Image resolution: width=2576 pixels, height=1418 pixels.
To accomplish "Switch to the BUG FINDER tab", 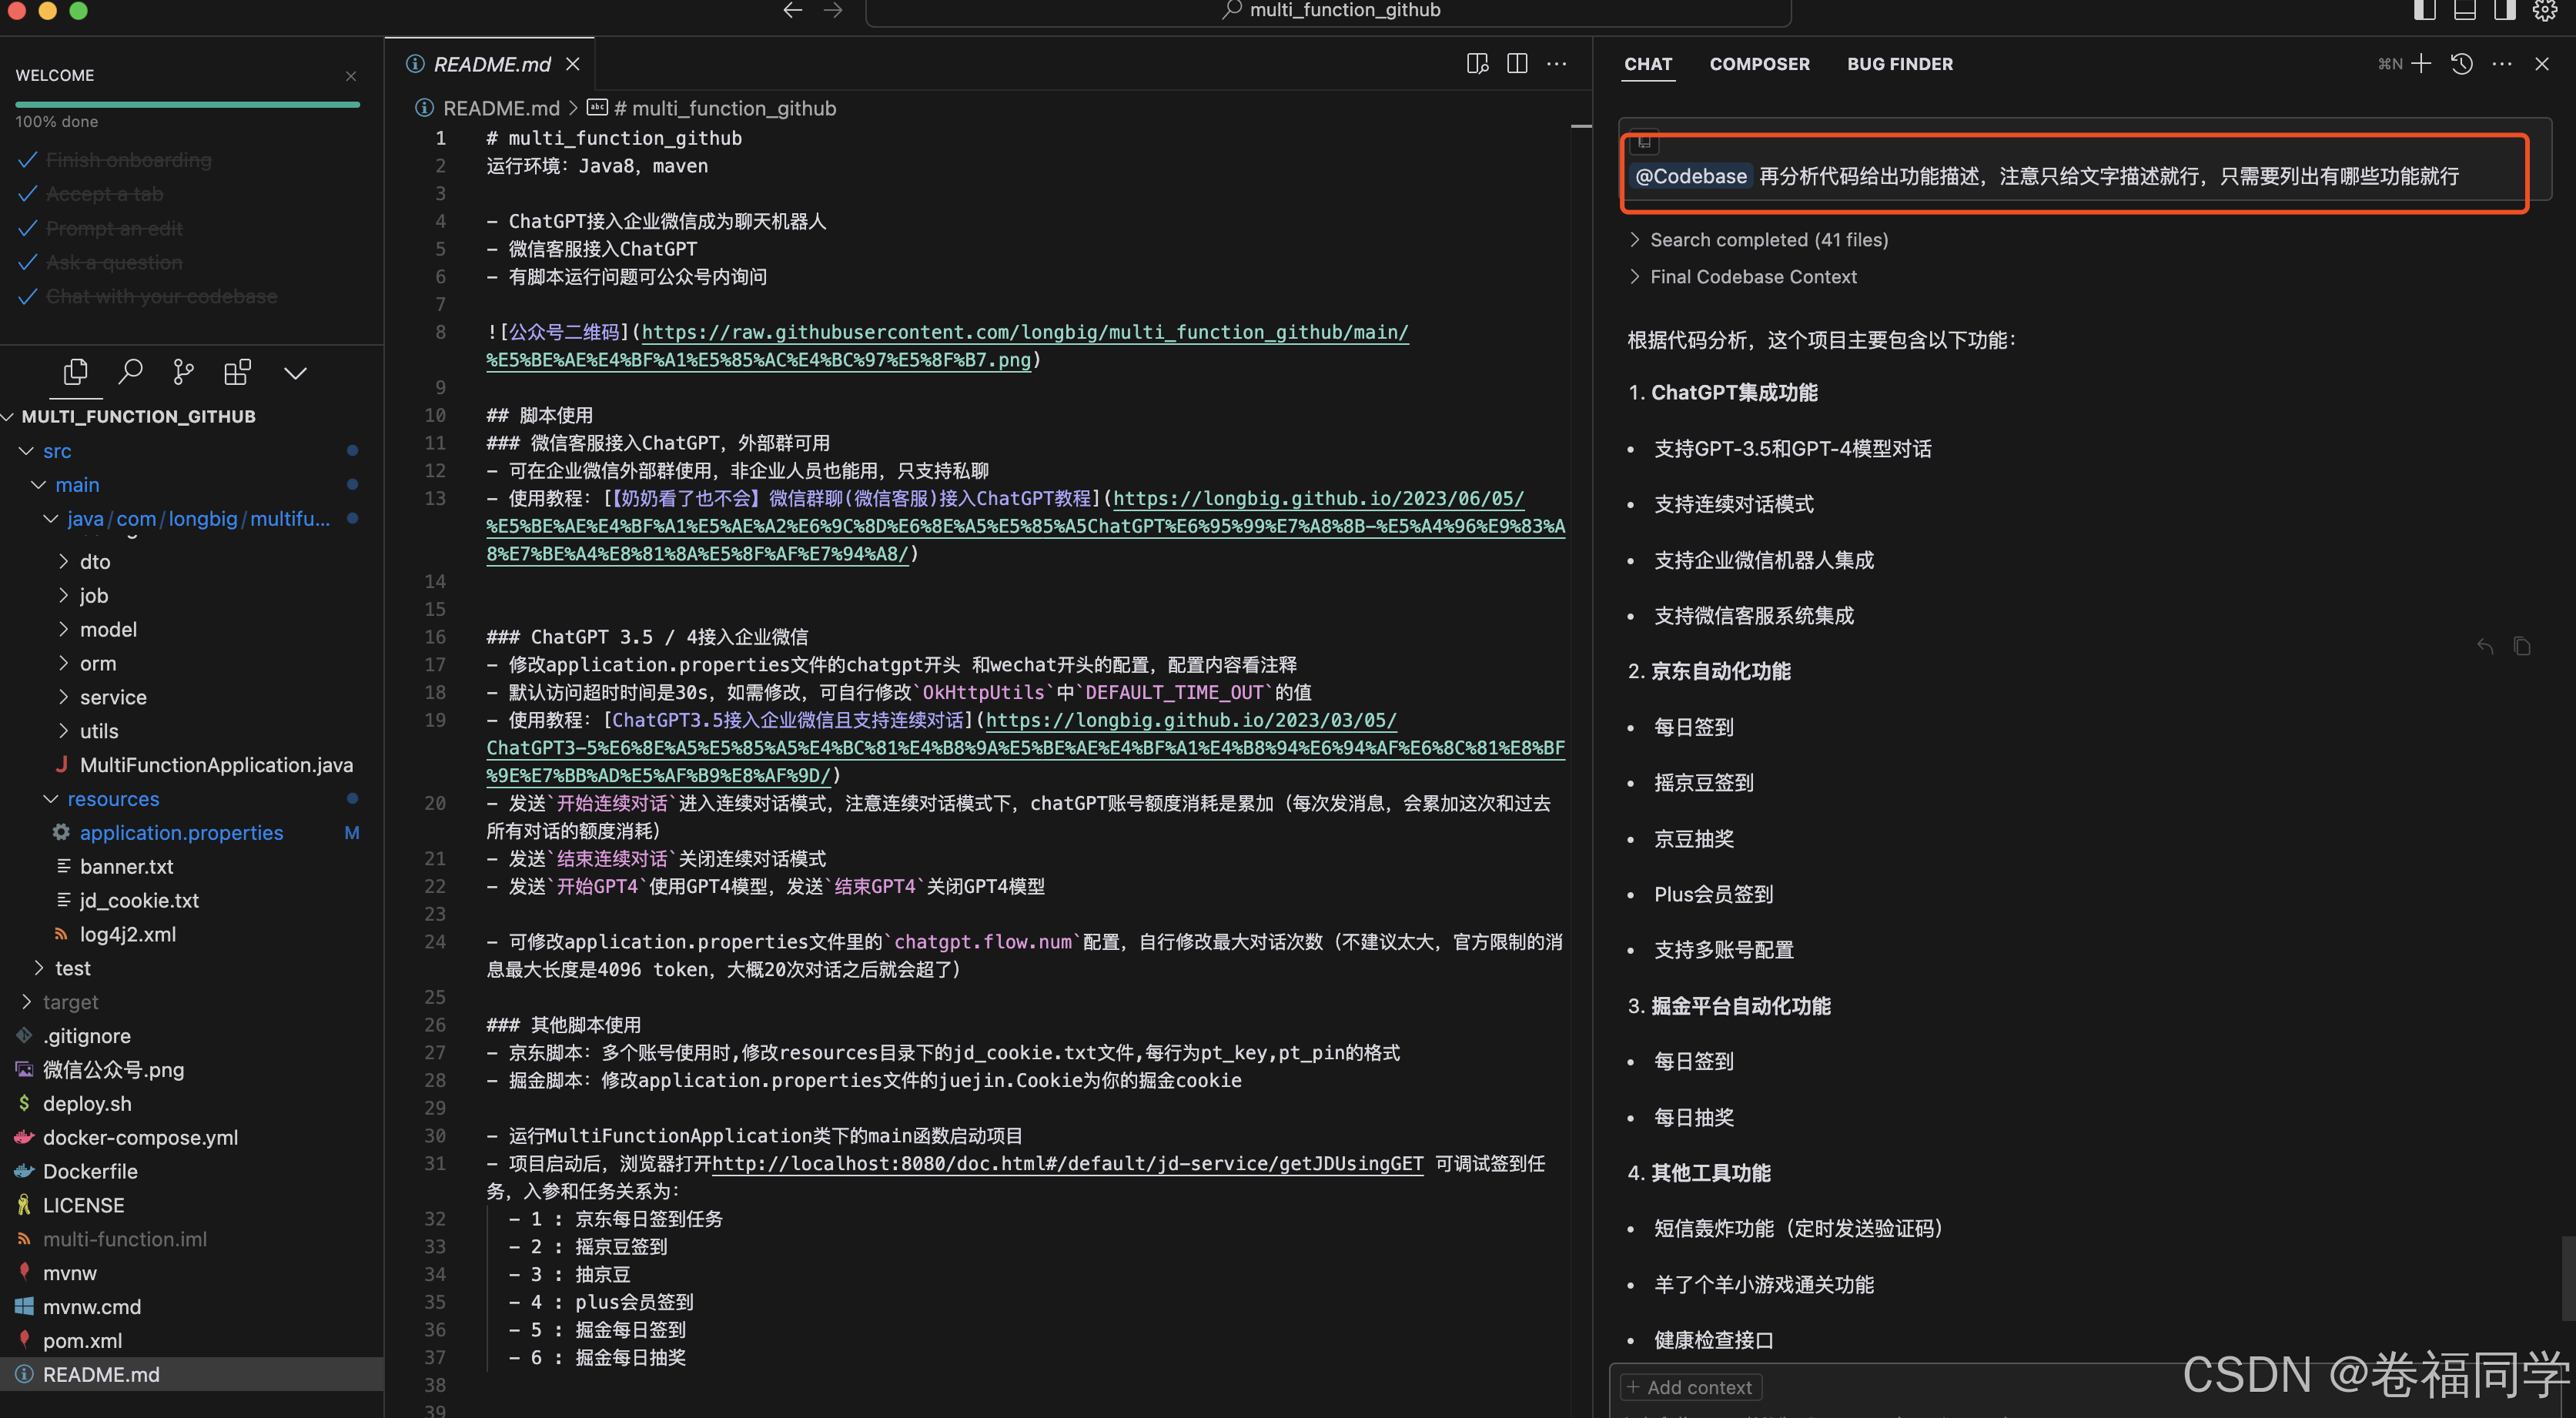I will [1899, 63].
